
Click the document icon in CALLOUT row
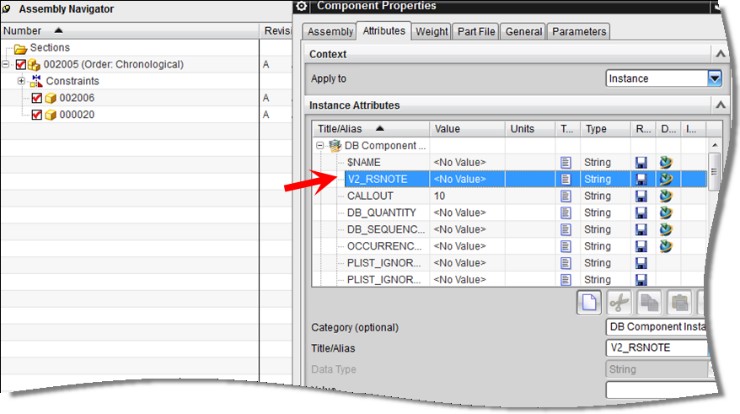pyautogui.click(x=565, y=196)
